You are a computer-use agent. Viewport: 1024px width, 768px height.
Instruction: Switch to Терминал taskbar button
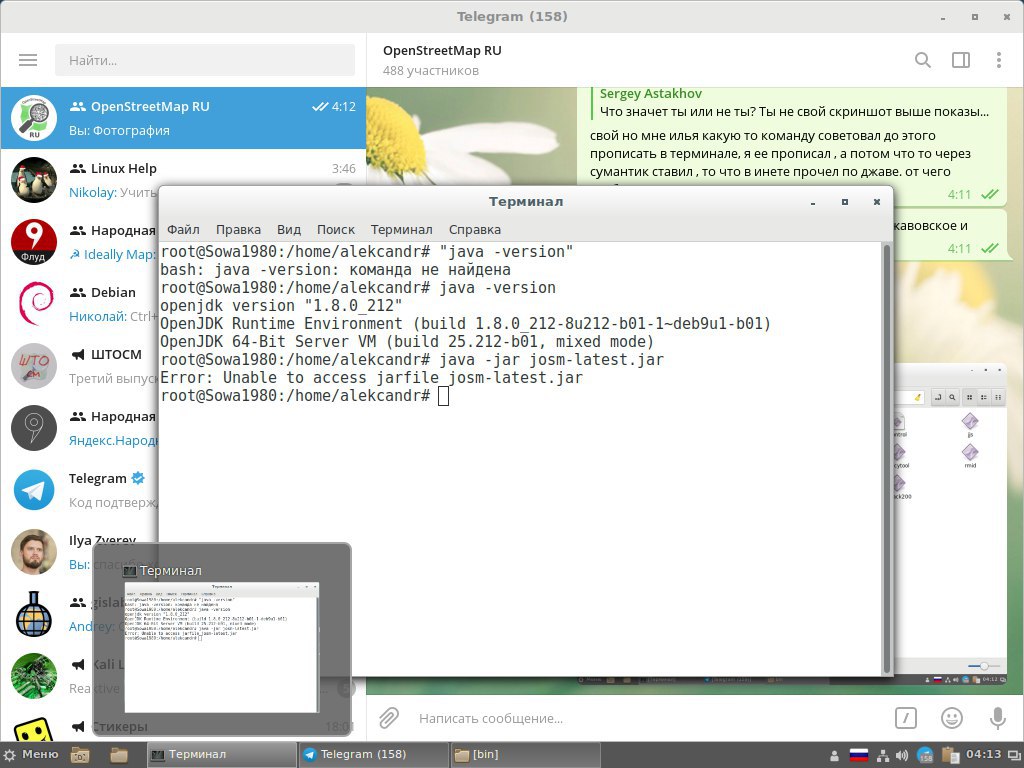(221, 754)
